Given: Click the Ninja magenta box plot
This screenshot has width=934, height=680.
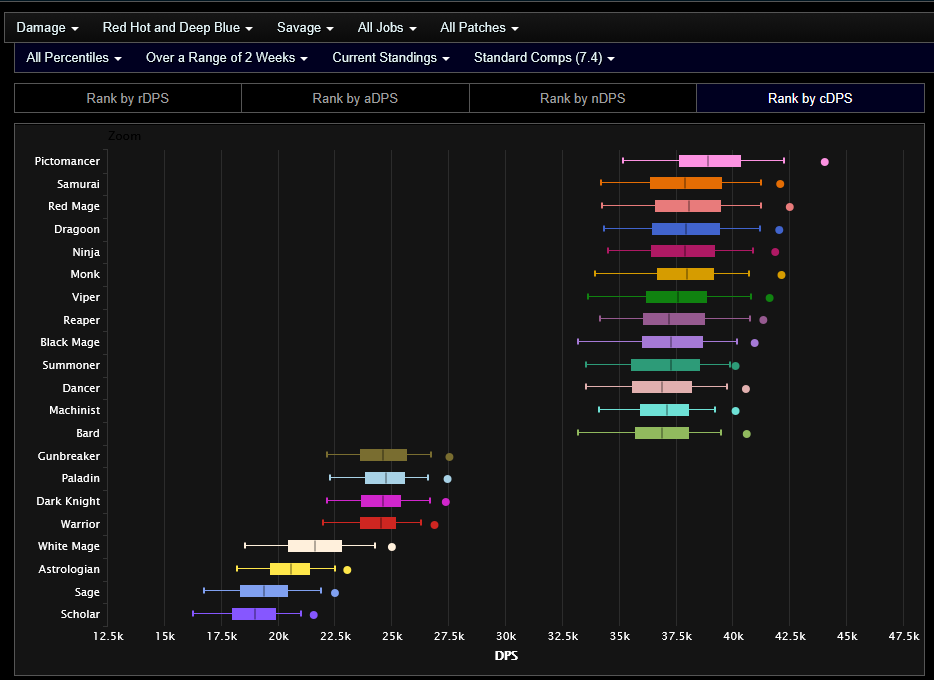Looking at the screenshot, I should 683,251.
